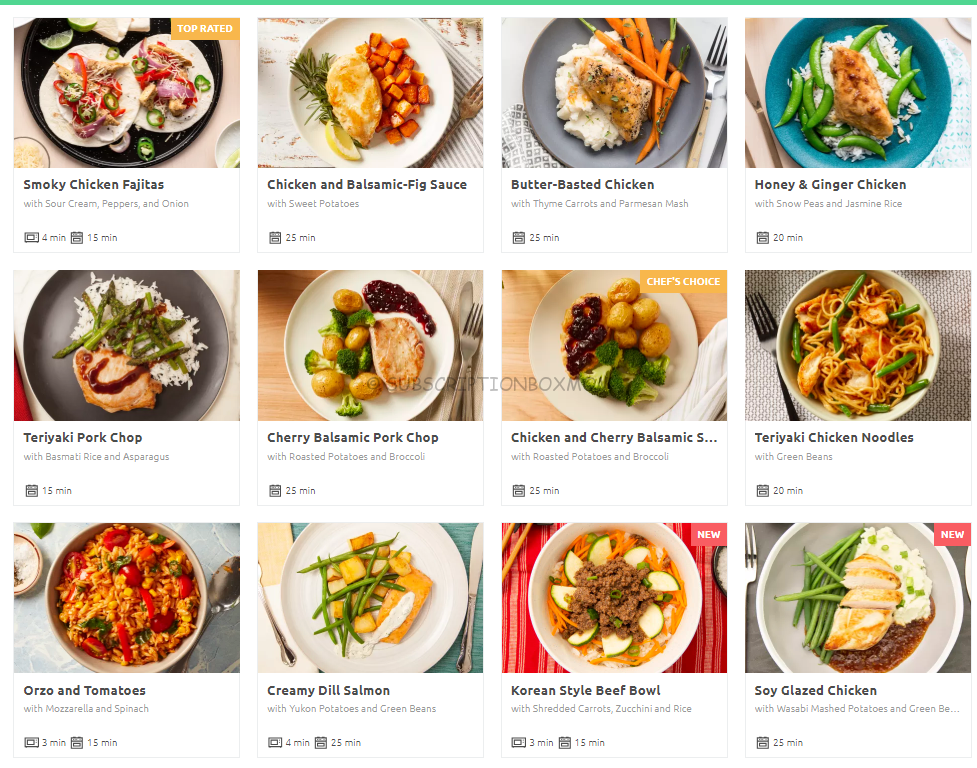Click oven icon on Smoky Chicken Fajitas card
This screenshot has width=977, height=768.
point(77,237)
